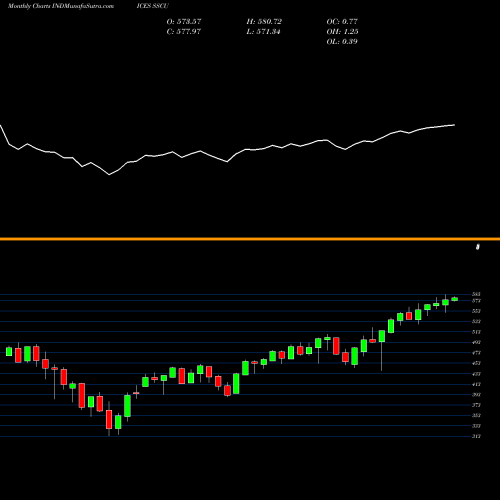Click the 553 price axis label
The image size is (500, 500).
[x=476, y=311]
